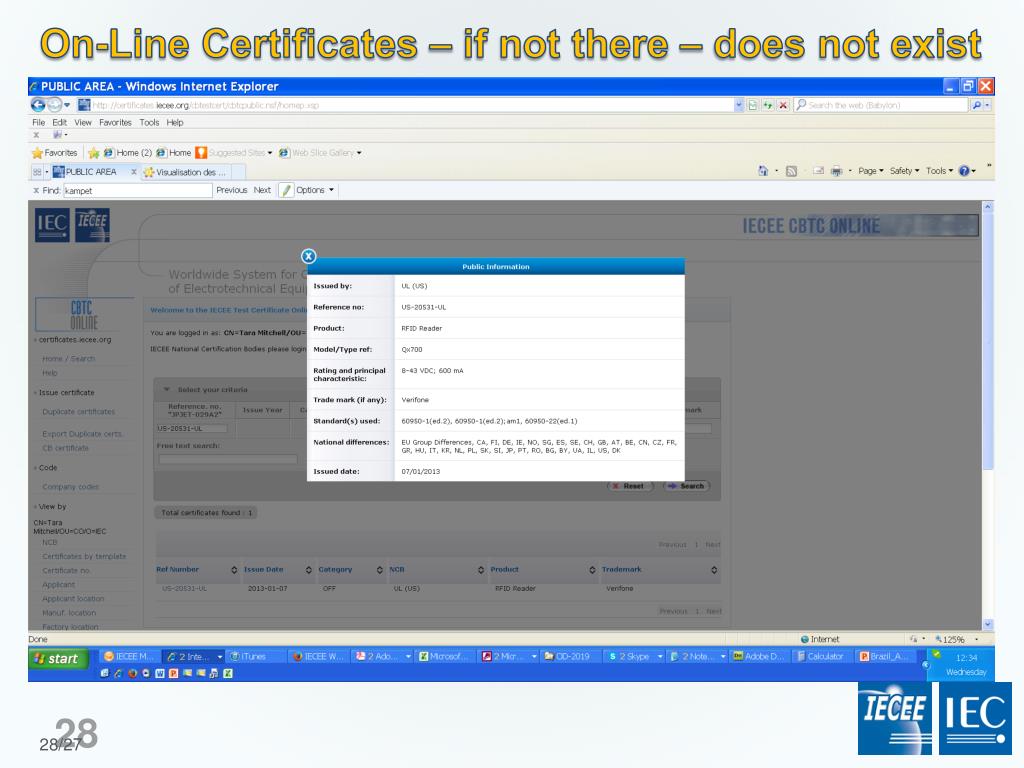The image size is (1024, 768).
Task: Open the Applicant location sidebar link
Action: pos(73,599)
